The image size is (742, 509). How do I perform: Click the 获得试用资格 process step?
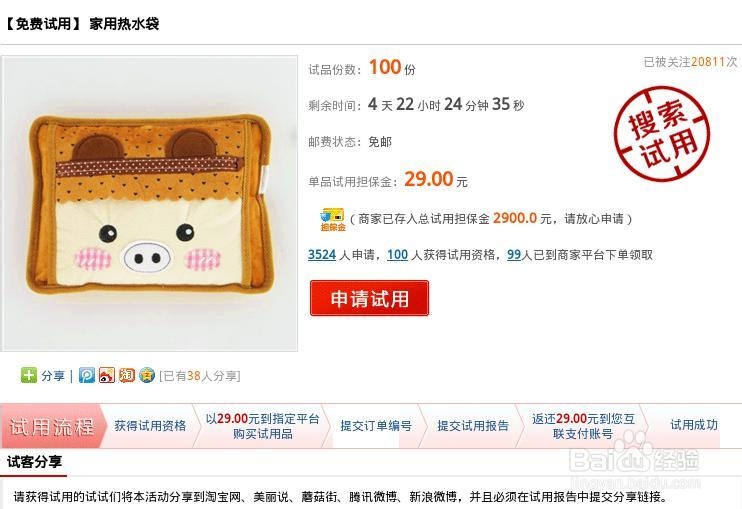point(150,426)
